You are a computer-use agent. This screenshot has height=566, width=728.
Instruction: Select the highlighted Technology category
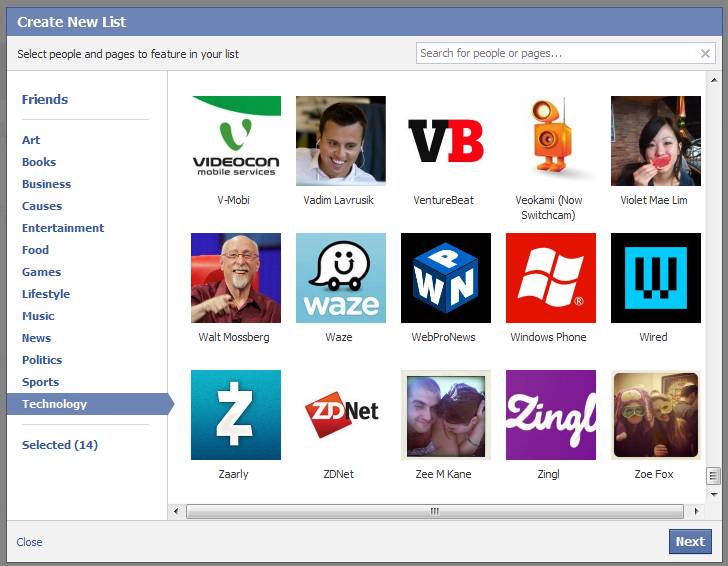[91, 404]
